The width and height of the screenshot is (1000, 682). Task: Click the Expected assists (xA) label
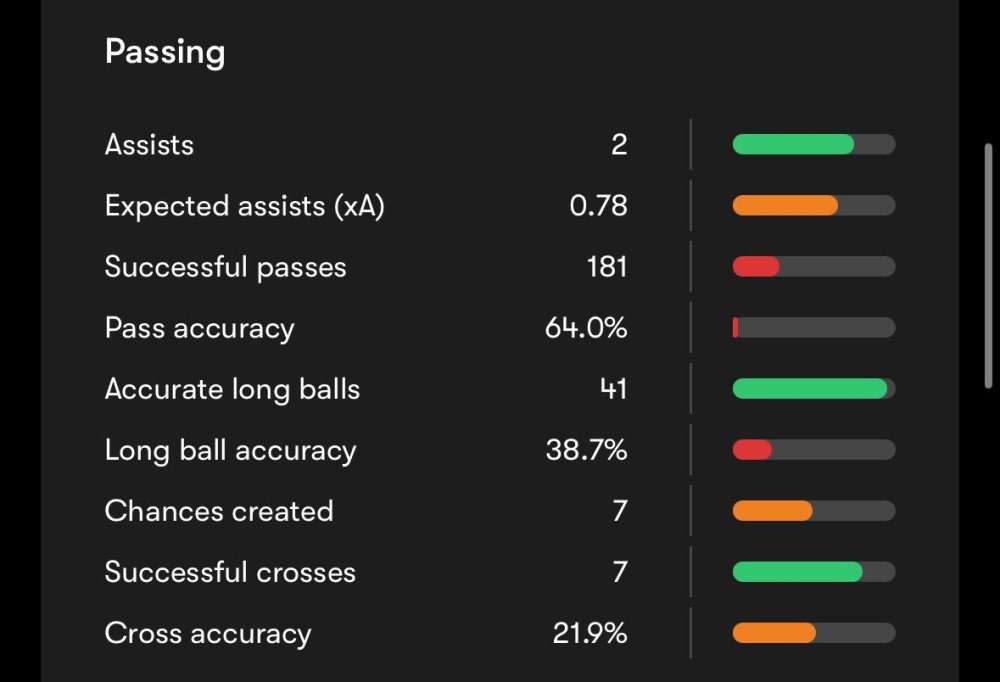pos(244,206)
